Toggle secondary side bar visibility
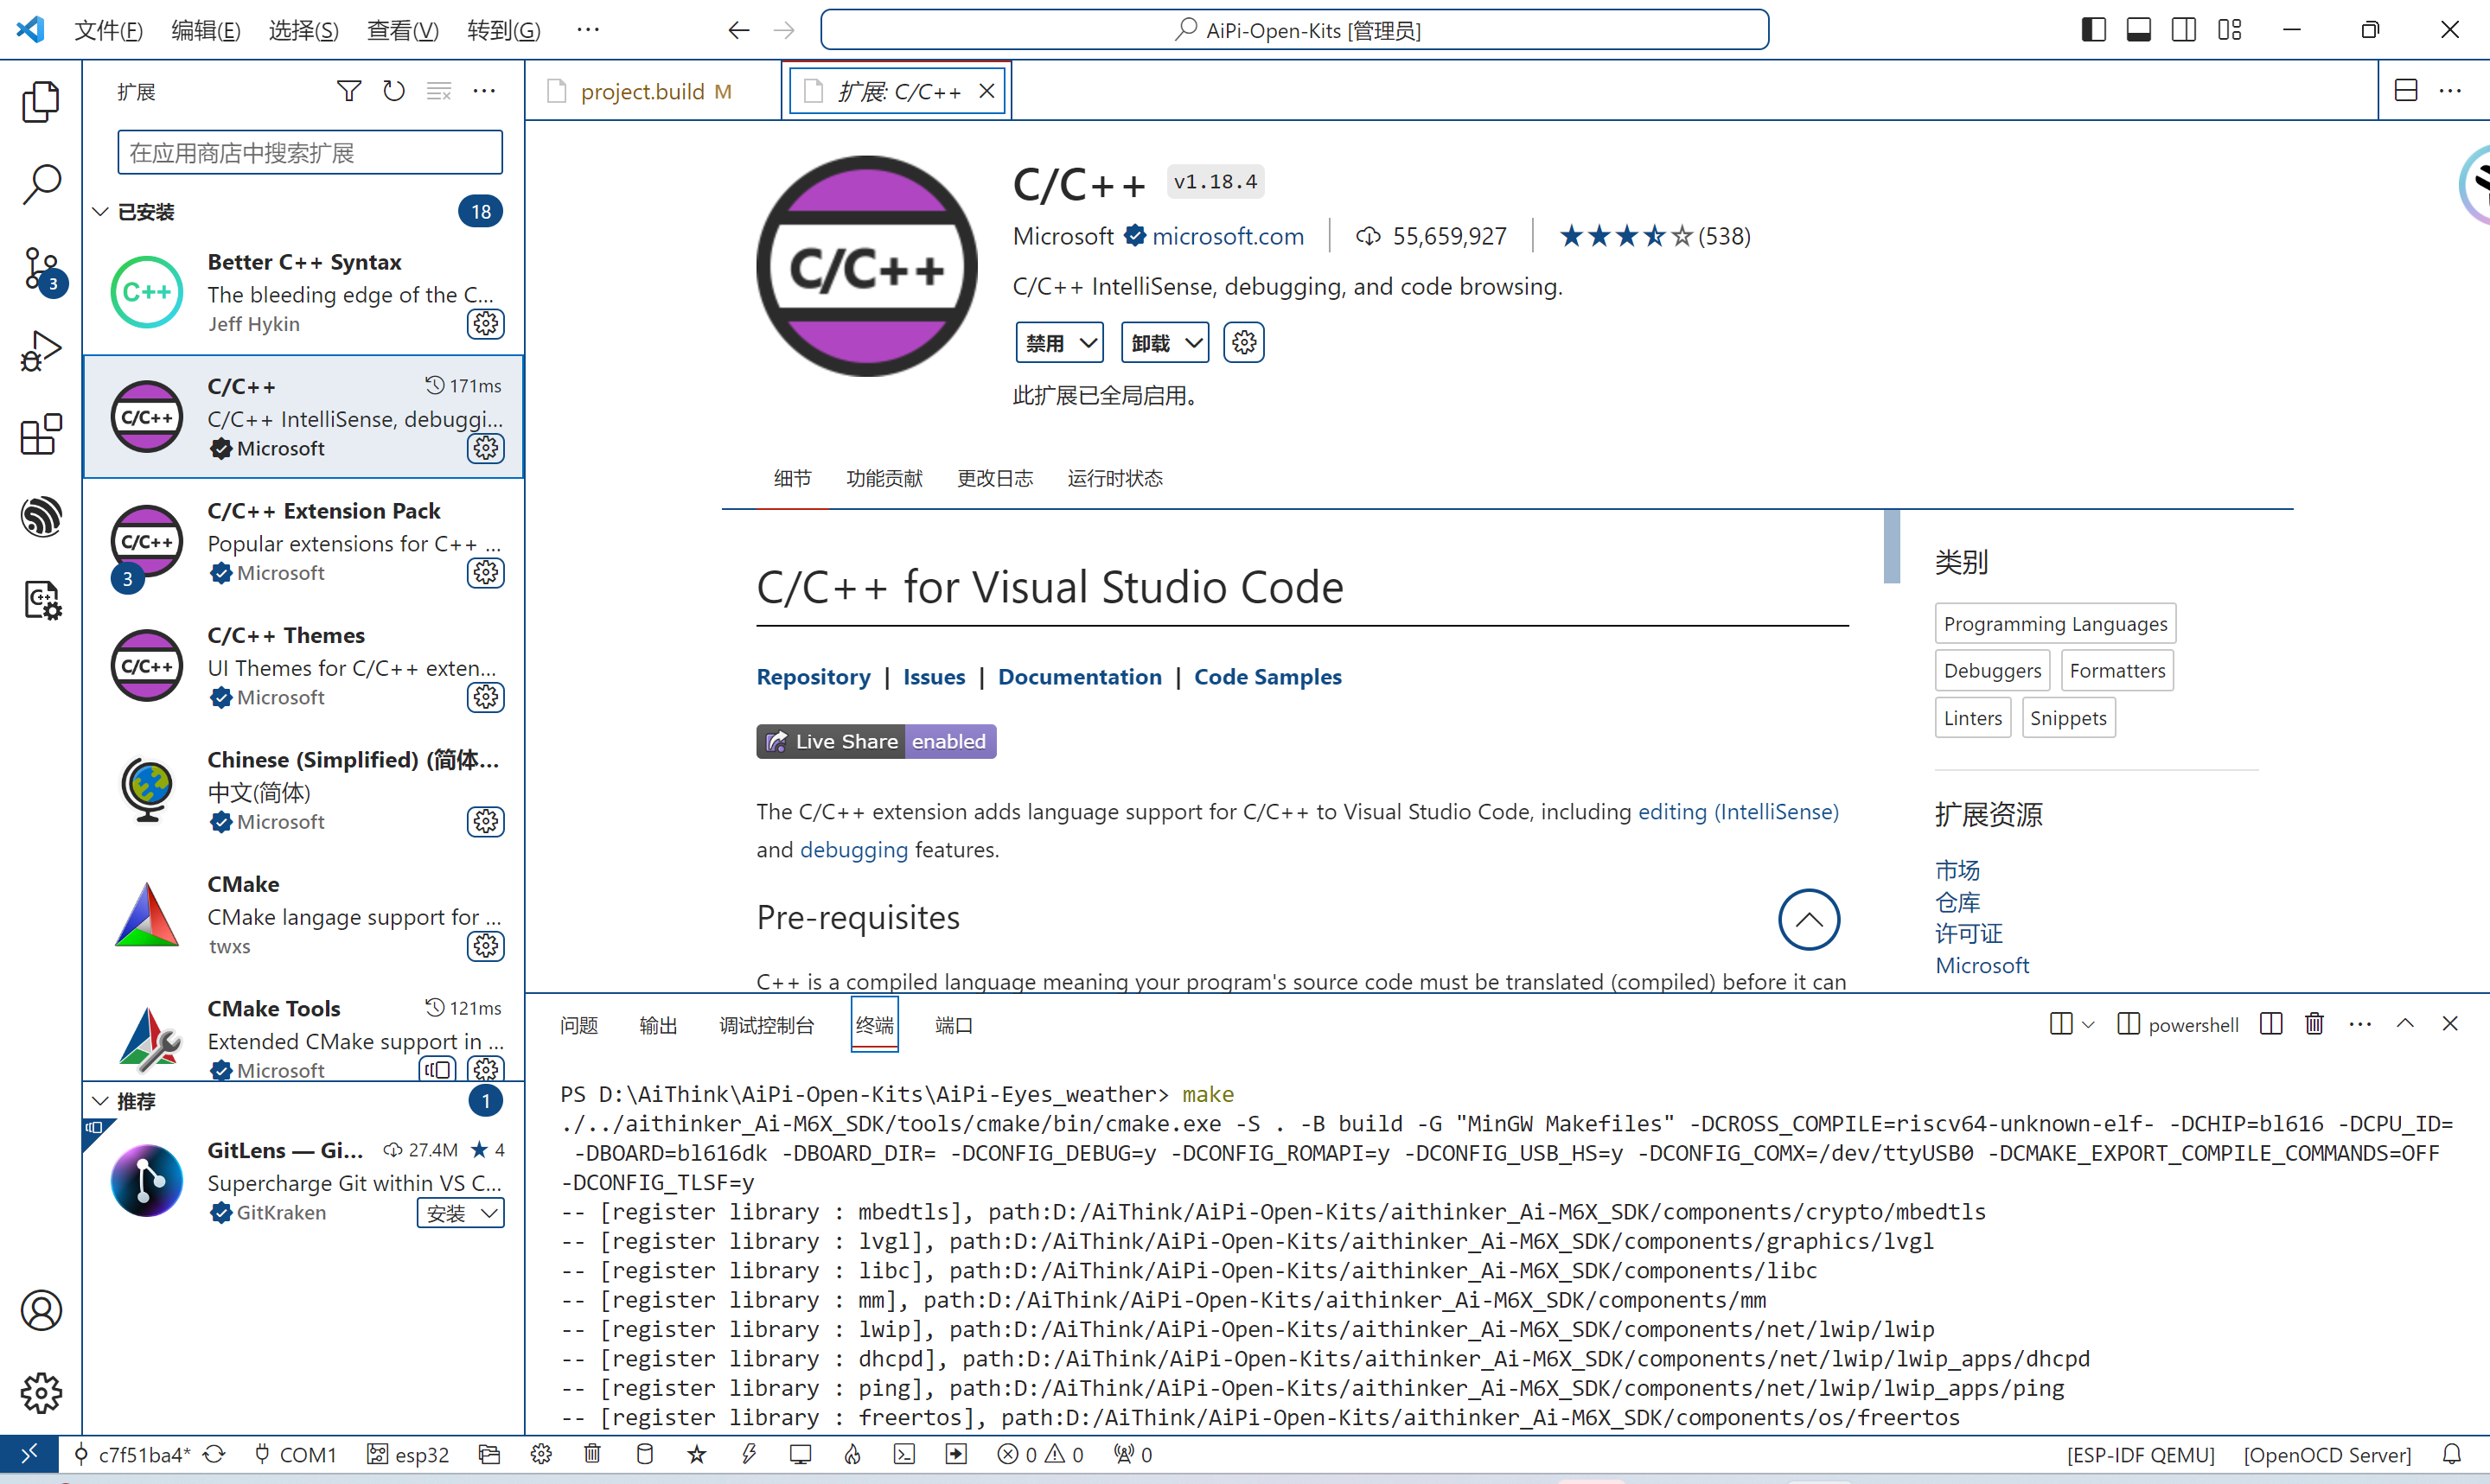2490x1484 pixels. tap(2184, 30)
